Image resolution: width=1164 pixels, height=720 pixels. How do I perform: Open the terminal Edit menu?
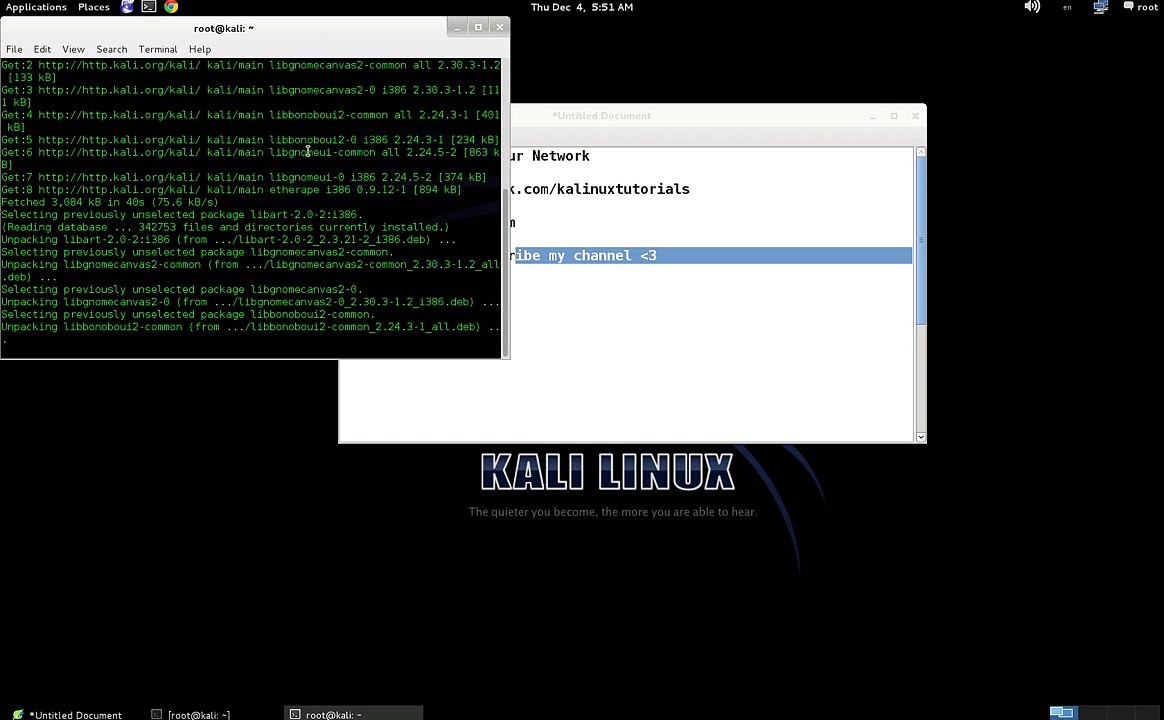pyautogui.click(x=42, y=49)
